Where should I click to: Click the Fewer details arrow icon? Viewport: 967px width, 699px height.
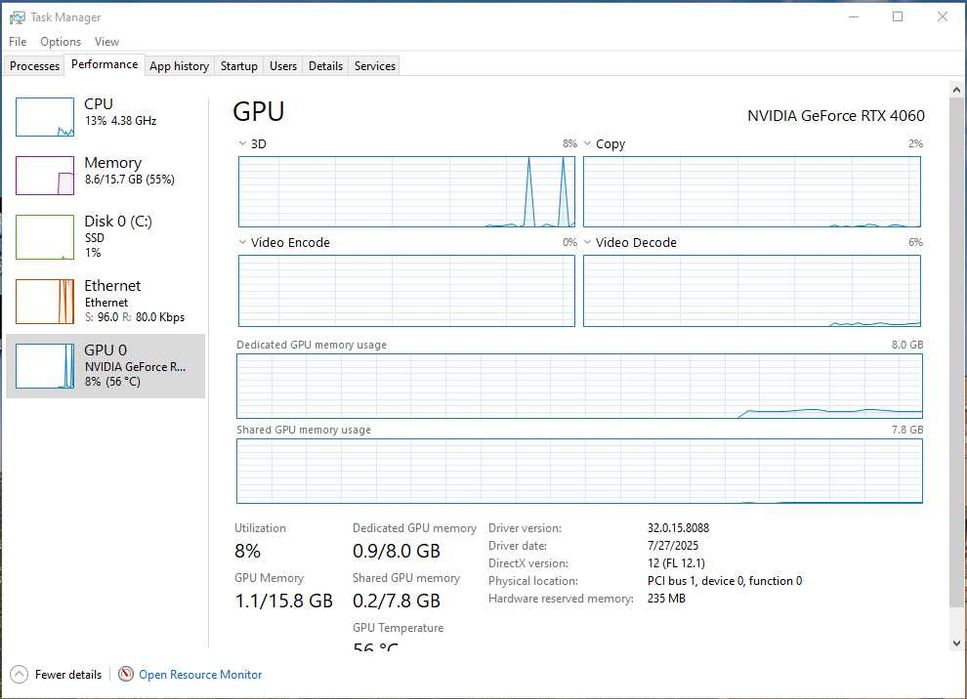[x=19, y=675]
